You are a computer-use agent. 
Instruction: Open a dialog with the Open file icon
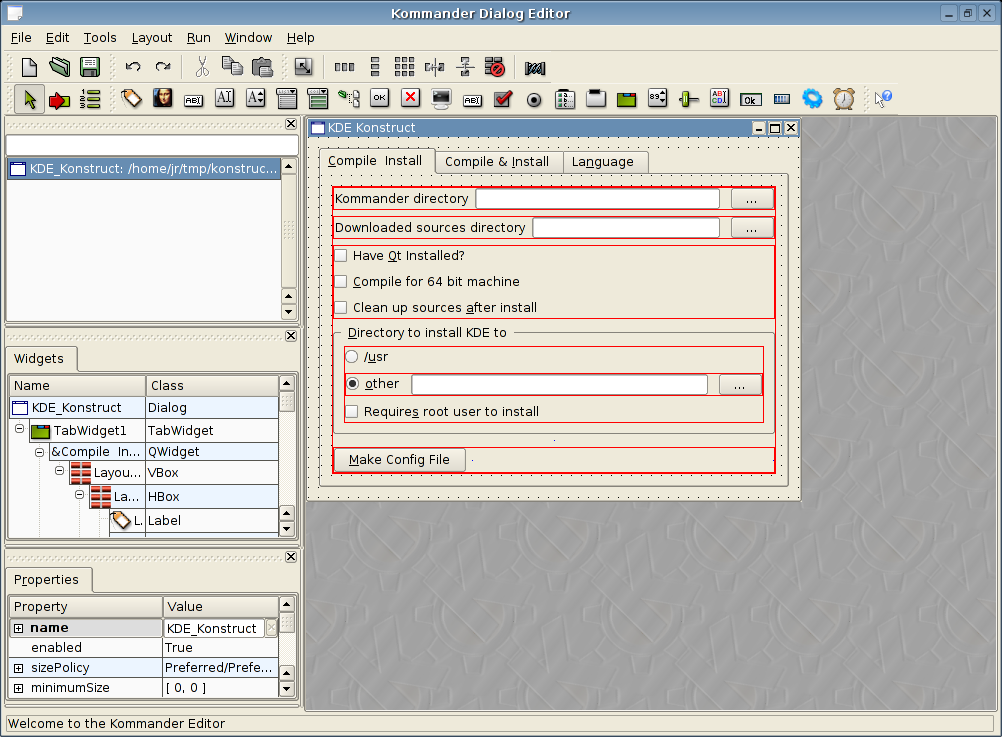tap(59, 67)
